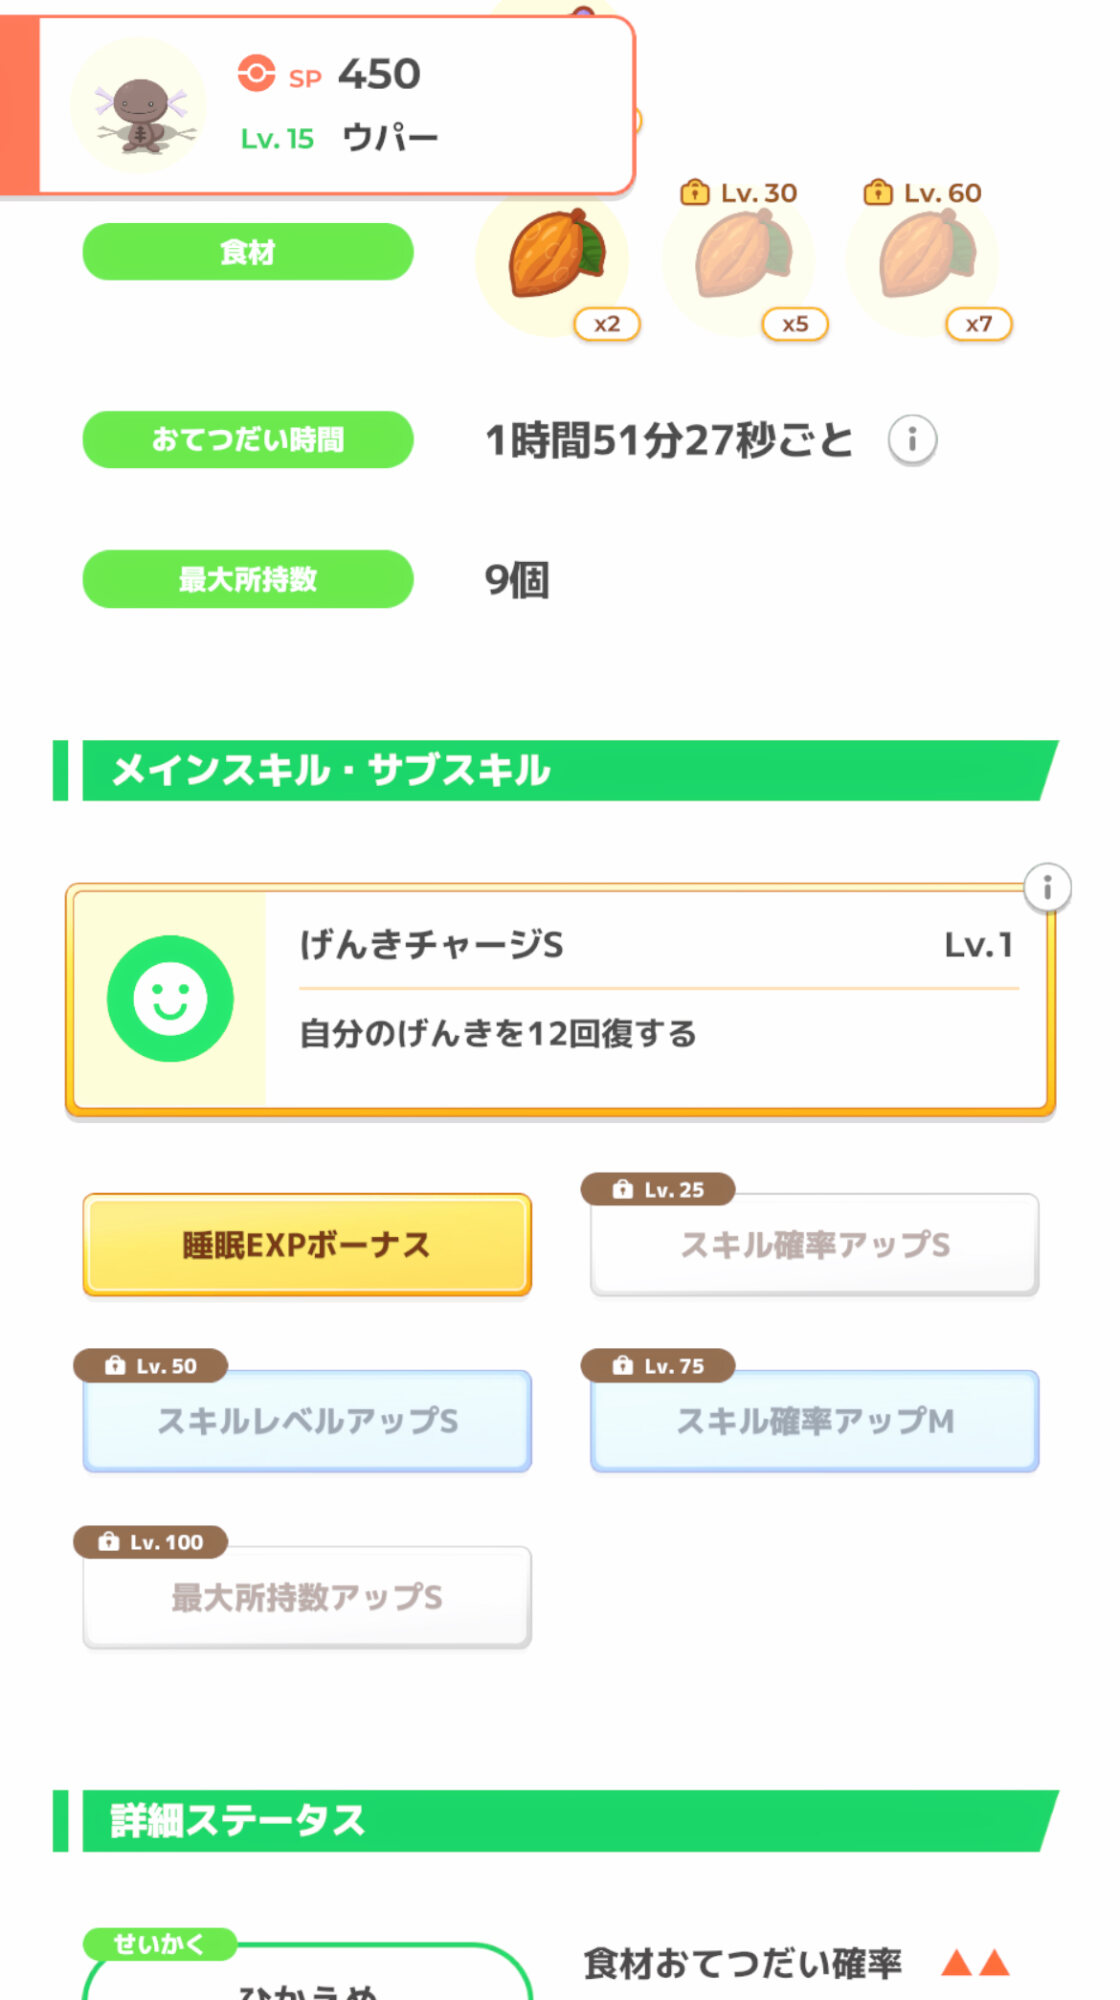Tap the おてつだい時間 green label
This screenshot has width=1120, height=2000.
pos(247,440)
